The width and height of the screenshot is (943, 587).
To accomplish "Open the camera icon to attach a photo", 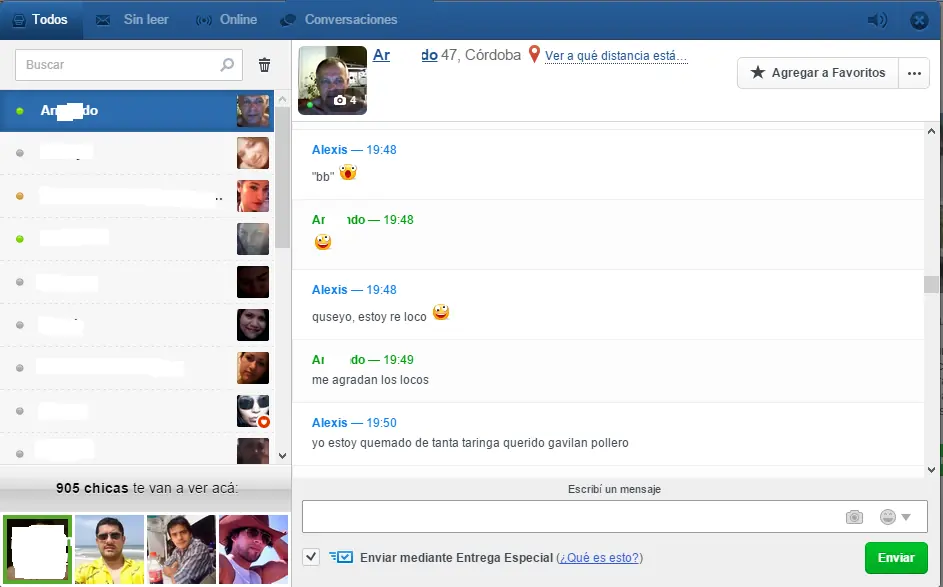I will (854, 516).
